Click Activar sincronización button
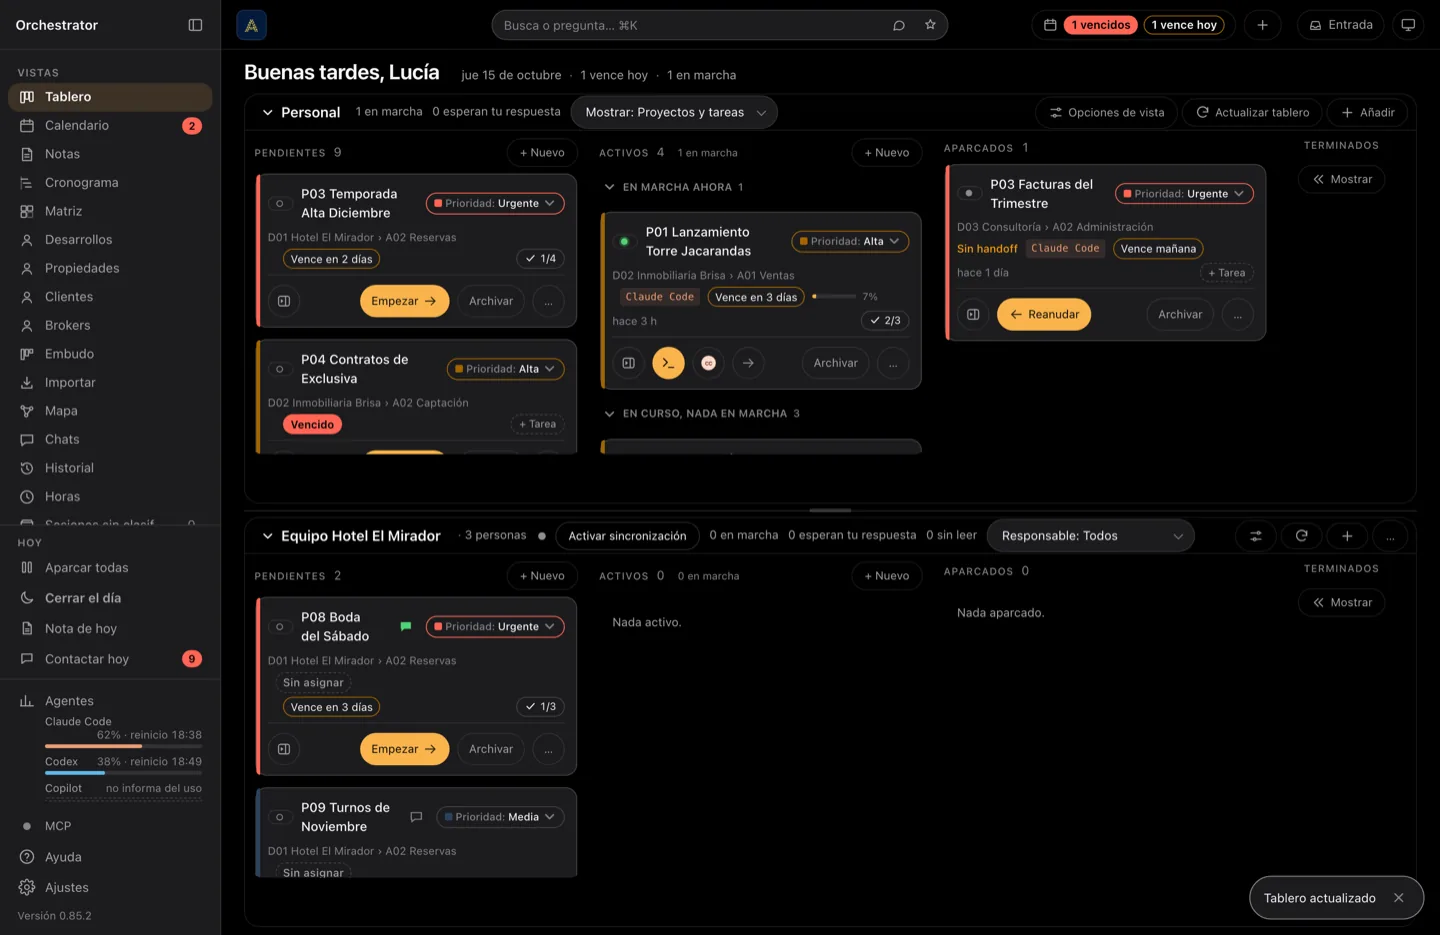 pyautogui.click(x=627, y=536)
